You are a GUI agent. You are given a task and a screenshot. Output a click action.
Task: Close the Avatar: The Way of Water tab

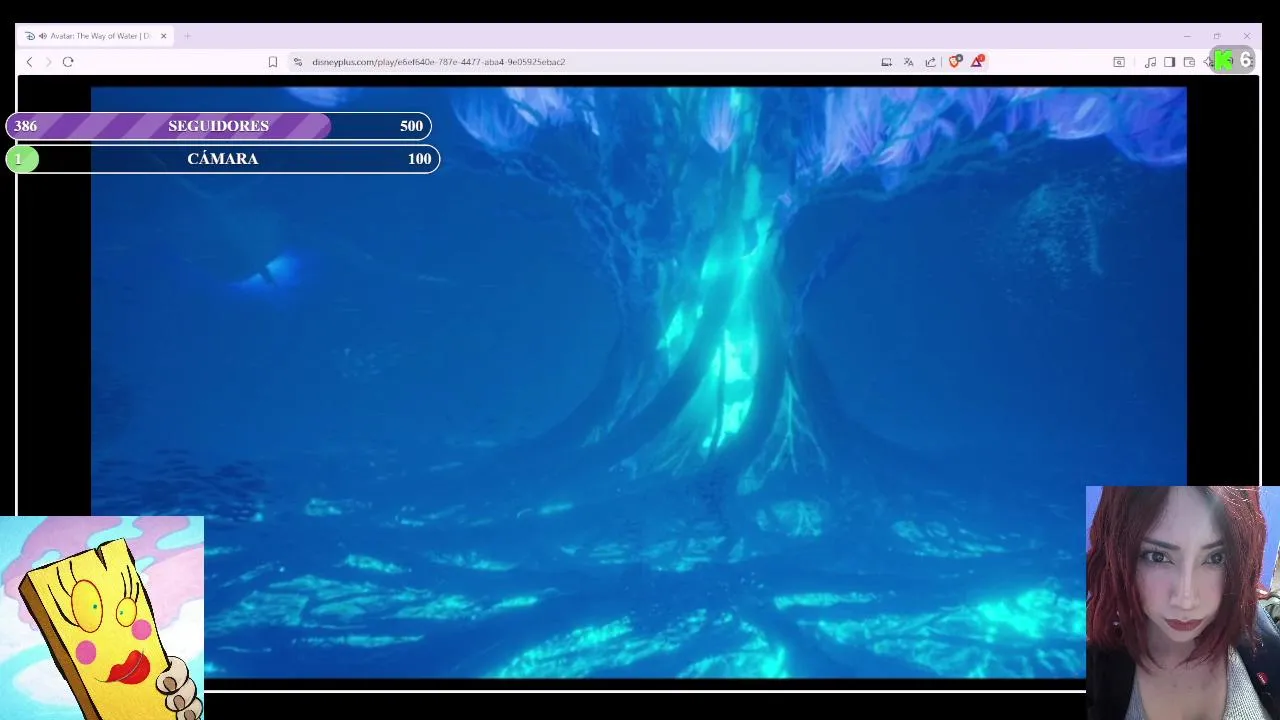pos(163,36)
